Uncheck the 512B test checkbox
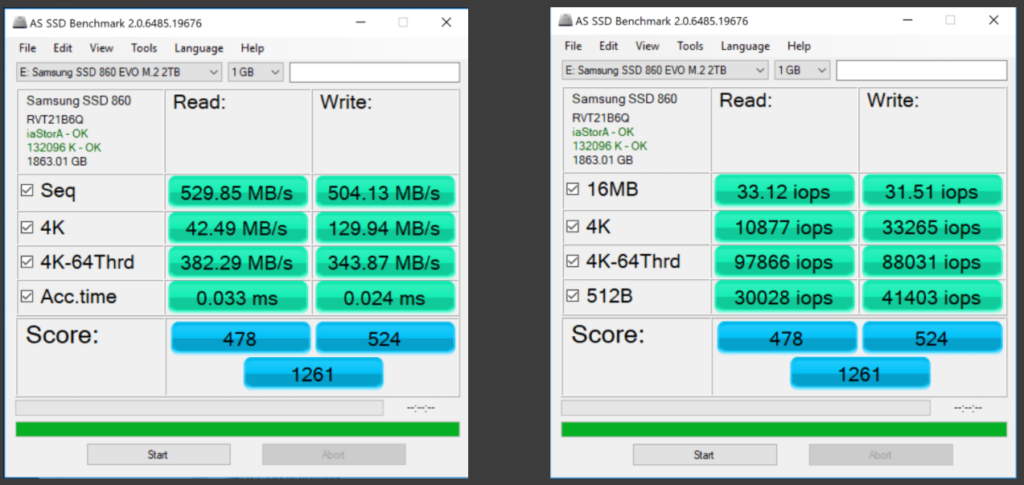 coord(573,294)
